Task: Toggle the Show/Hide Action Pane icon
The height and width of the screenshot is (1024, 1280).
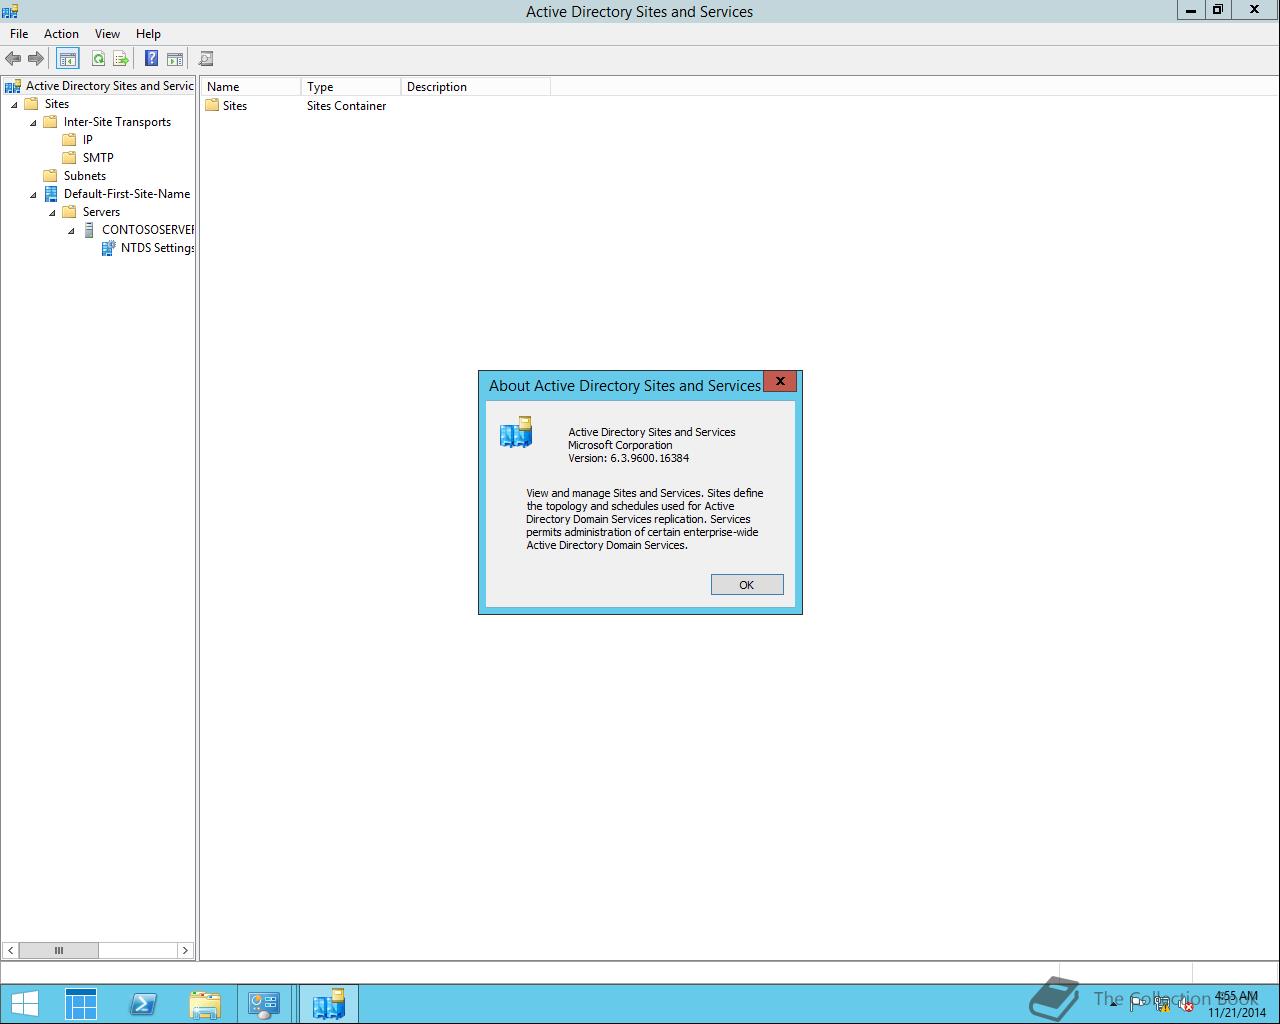Action: tap(175, 59)
